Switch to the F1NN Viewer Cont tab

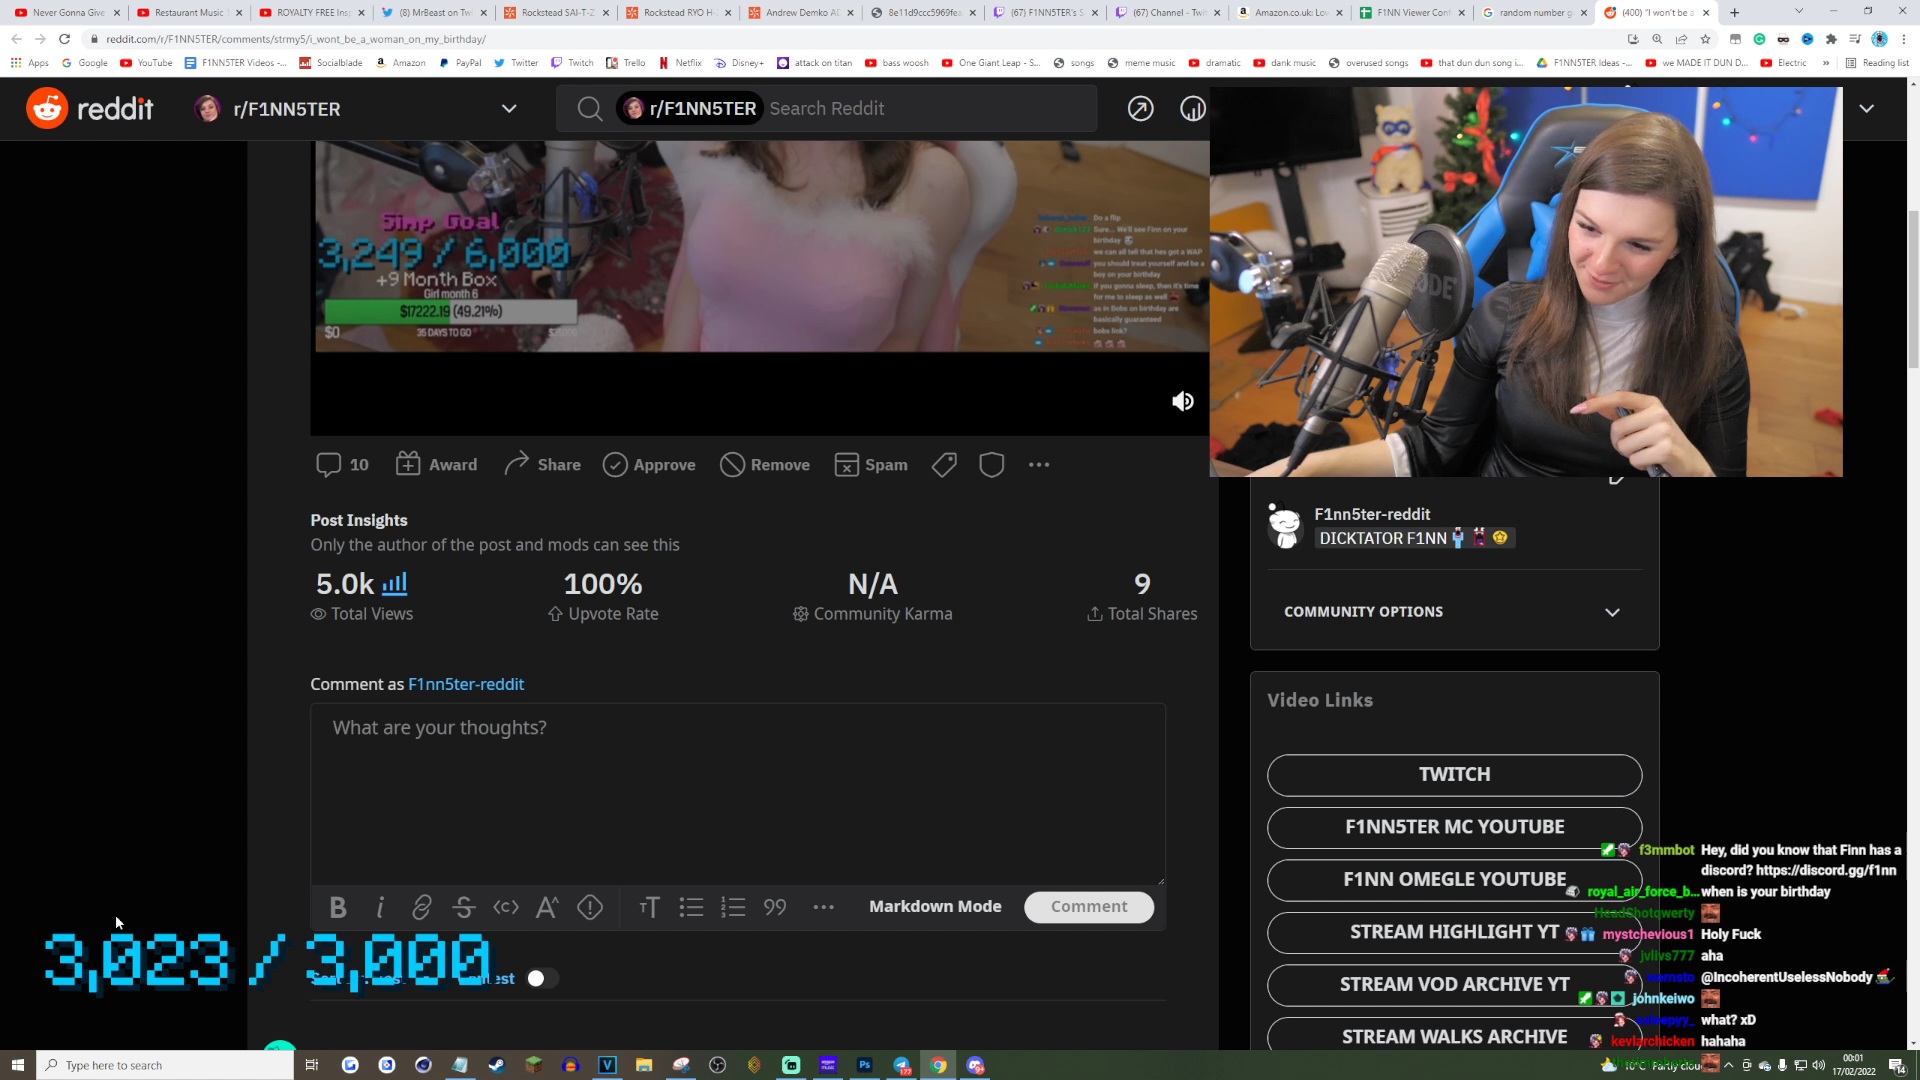click(1413, 13)
